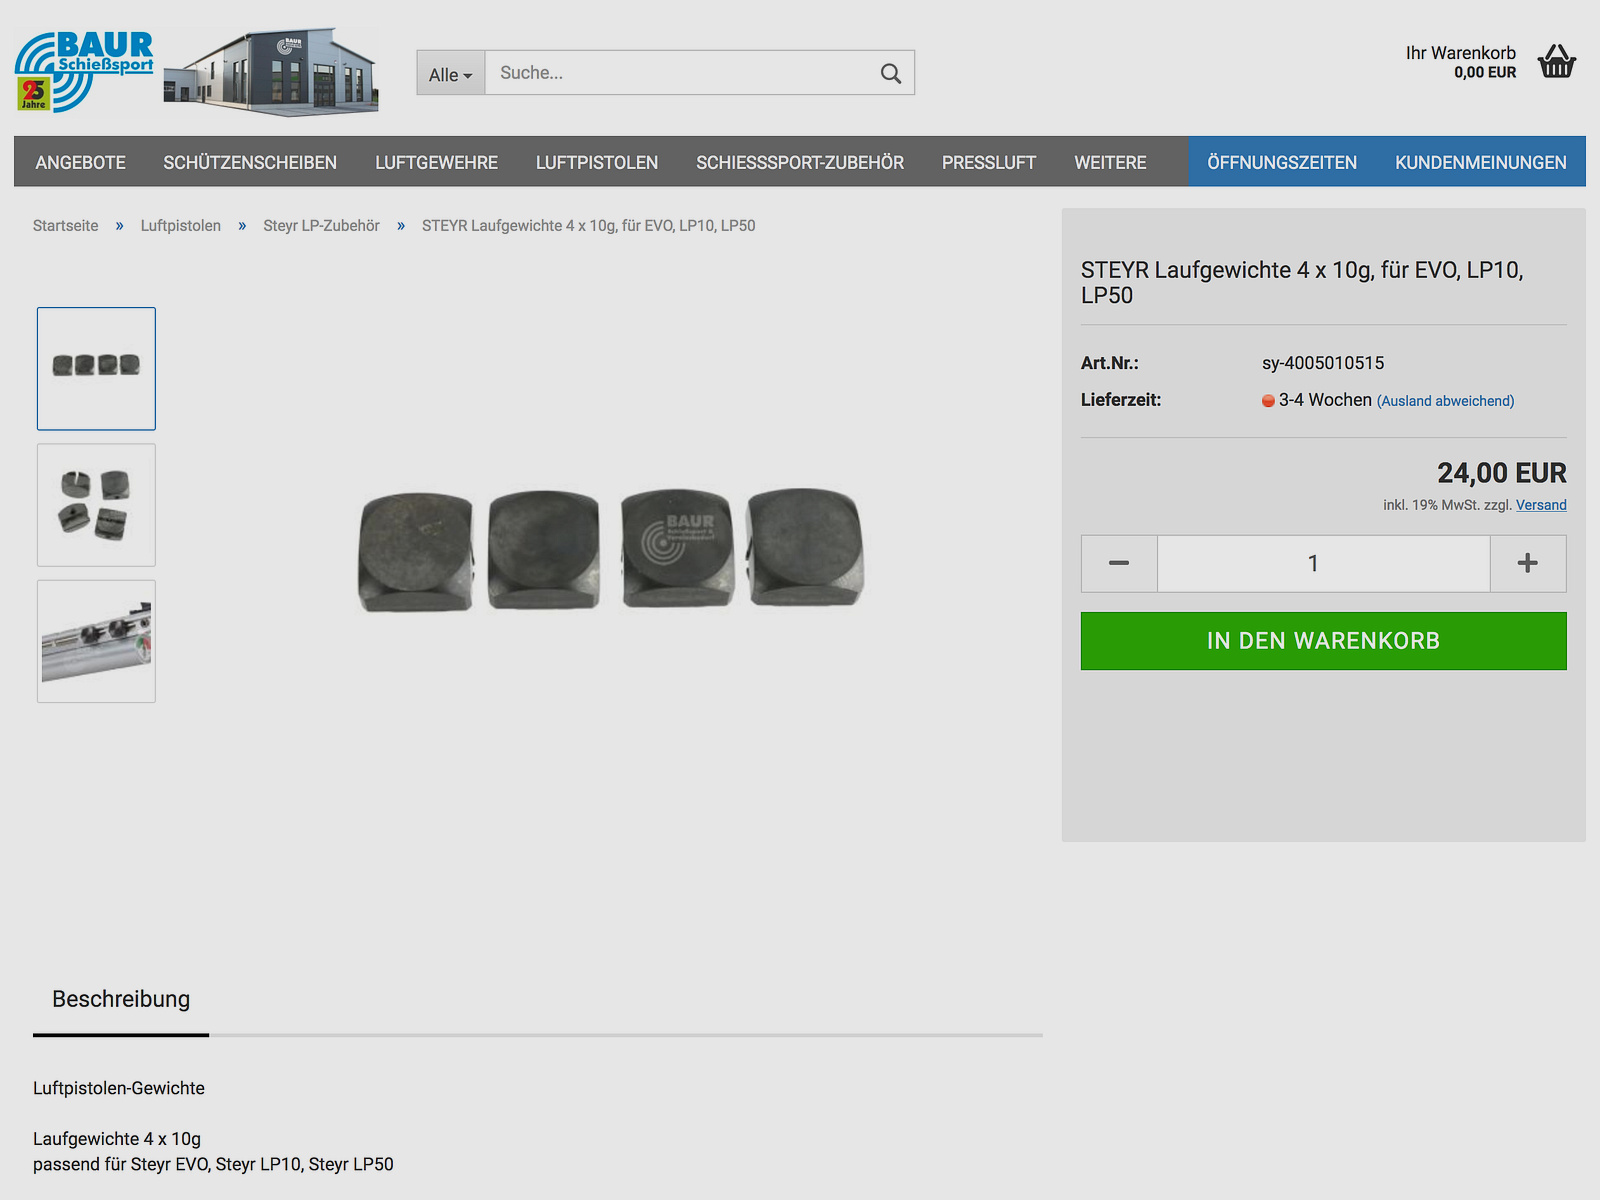Open the LUFTPISTOLEN menu
The width and height of the screenshot is (1600, 1200).
tap(597, 162)
